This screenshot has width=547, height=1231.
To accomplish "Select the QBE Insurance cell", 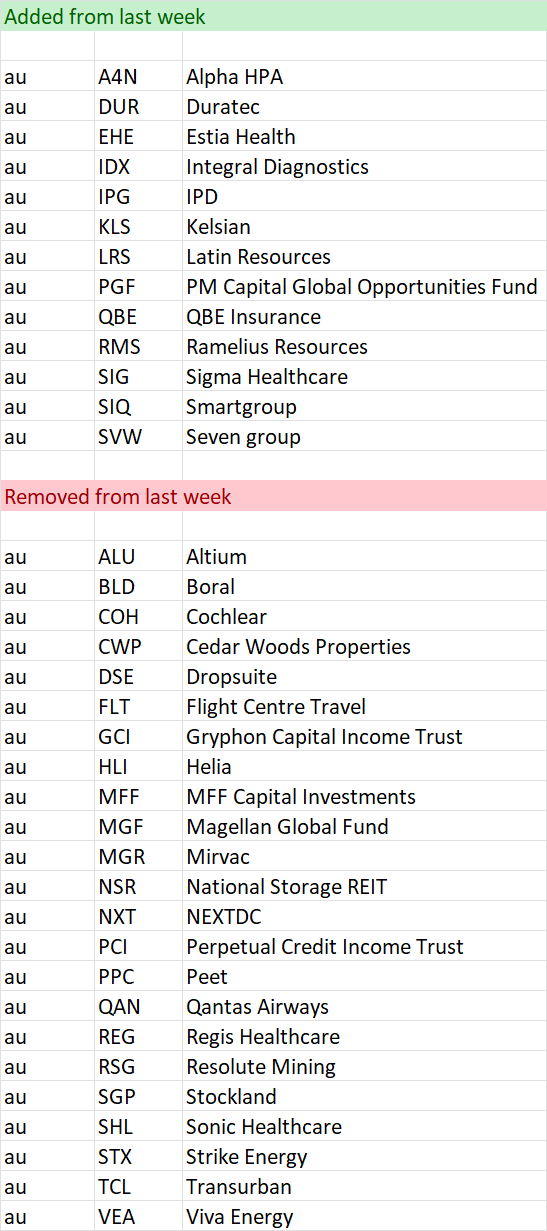I will tap(364, 316).
